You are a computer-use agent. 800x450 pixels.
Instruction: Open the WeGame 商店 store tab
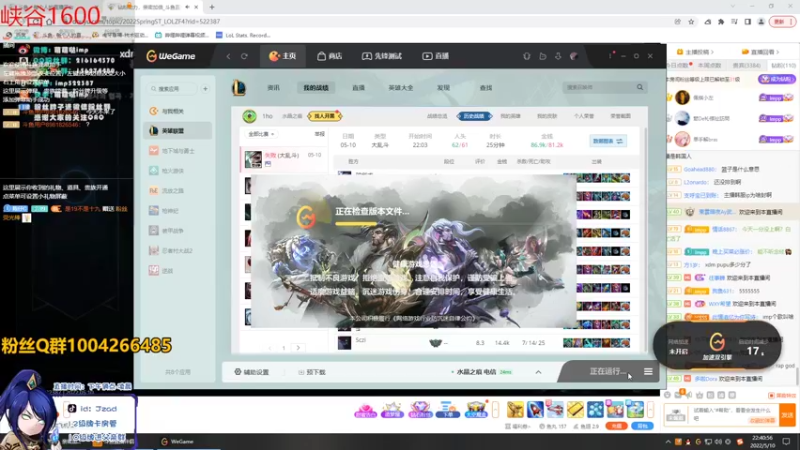coord(329,56)
